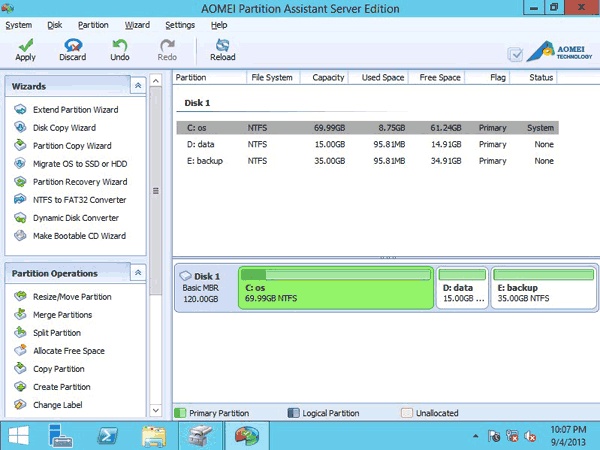This screenshot has width=600, height=450.
Task: Click the network status tray icon
Action: tap(512, 436)
